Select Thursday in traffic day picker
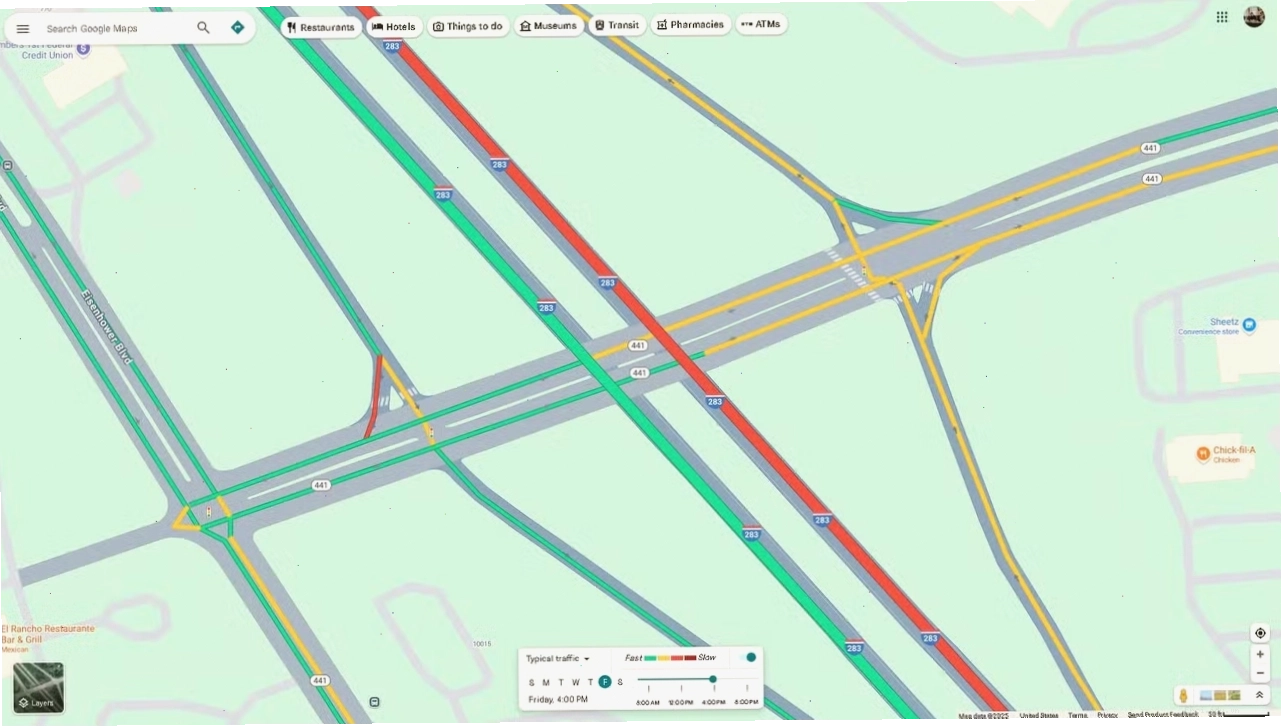The image size is (1281, 727). click(590, 682)
